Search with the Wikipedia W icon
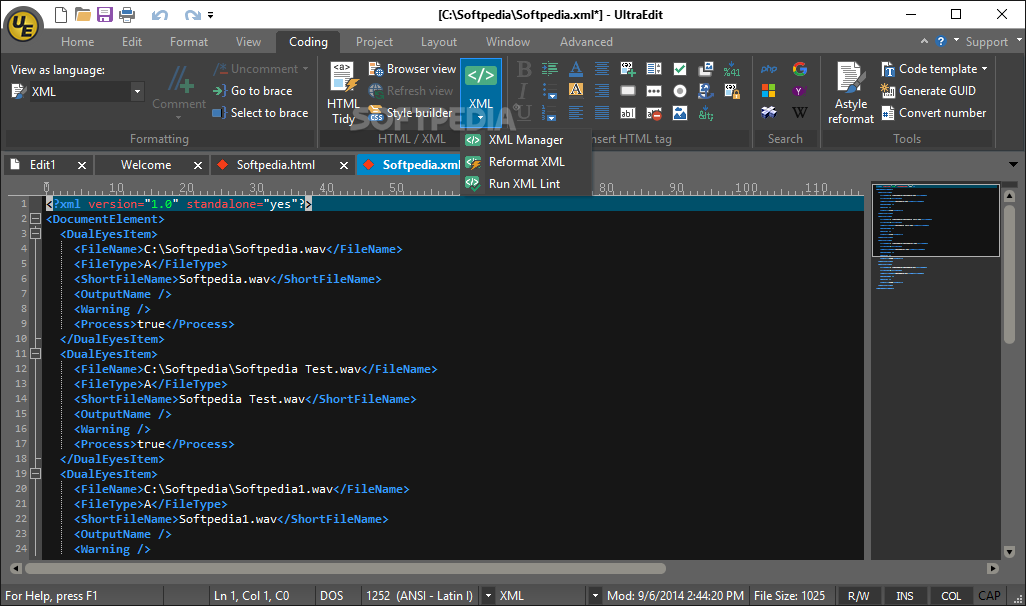The height and width of the screenshot is (606, 1026). [x=799, y=113]
